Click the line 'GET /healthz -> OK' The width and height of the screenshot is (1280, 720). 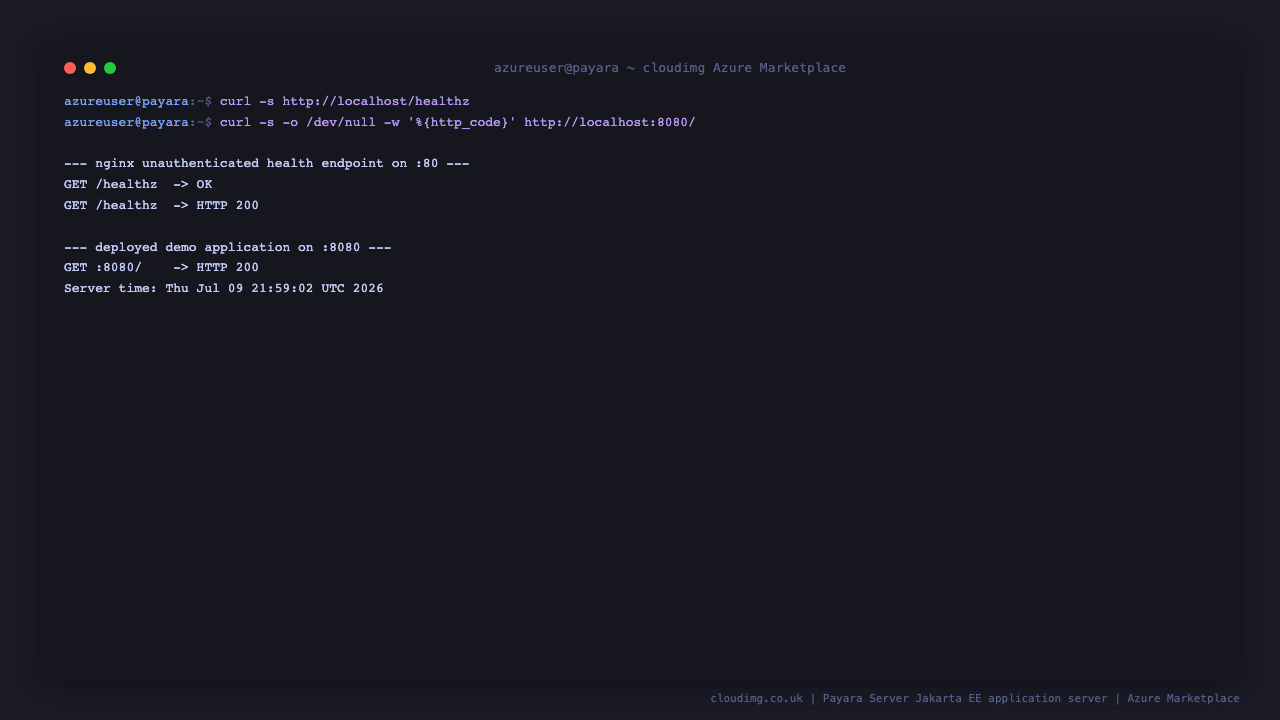pyautogui.click(x=138, y=185)
